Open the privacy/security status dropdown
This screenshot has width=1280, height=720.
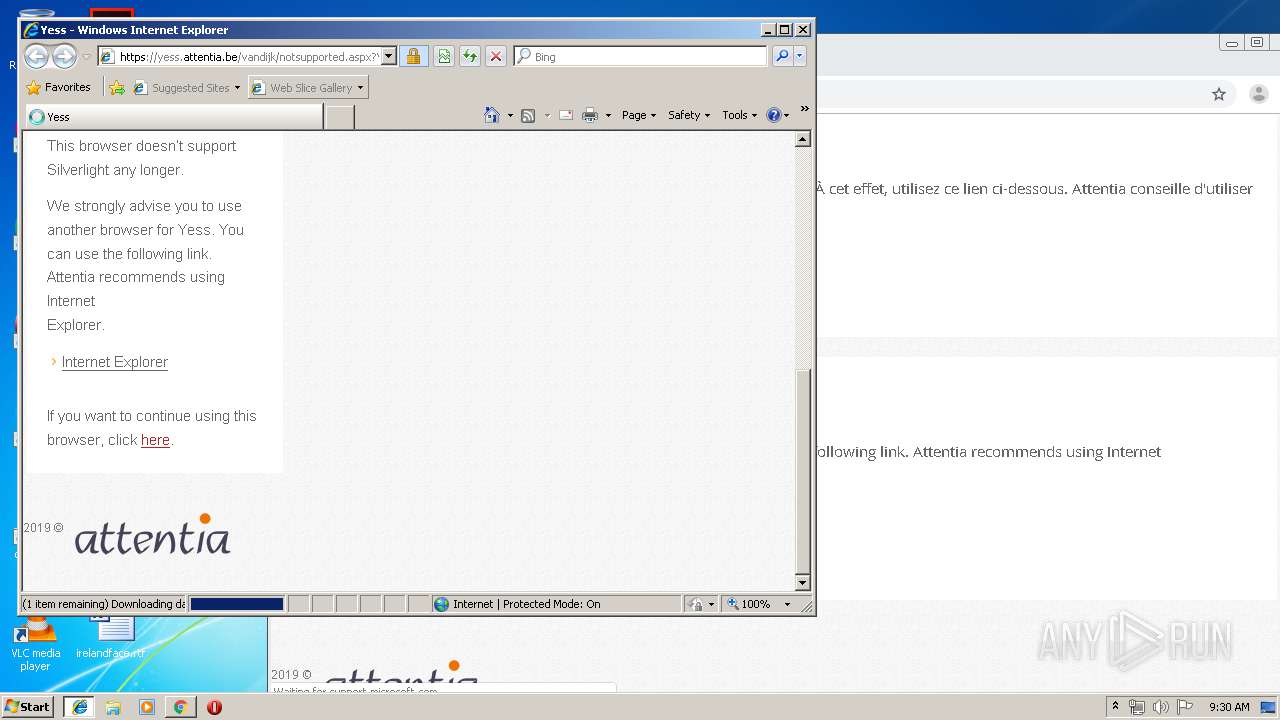click(x=701, y=604)
